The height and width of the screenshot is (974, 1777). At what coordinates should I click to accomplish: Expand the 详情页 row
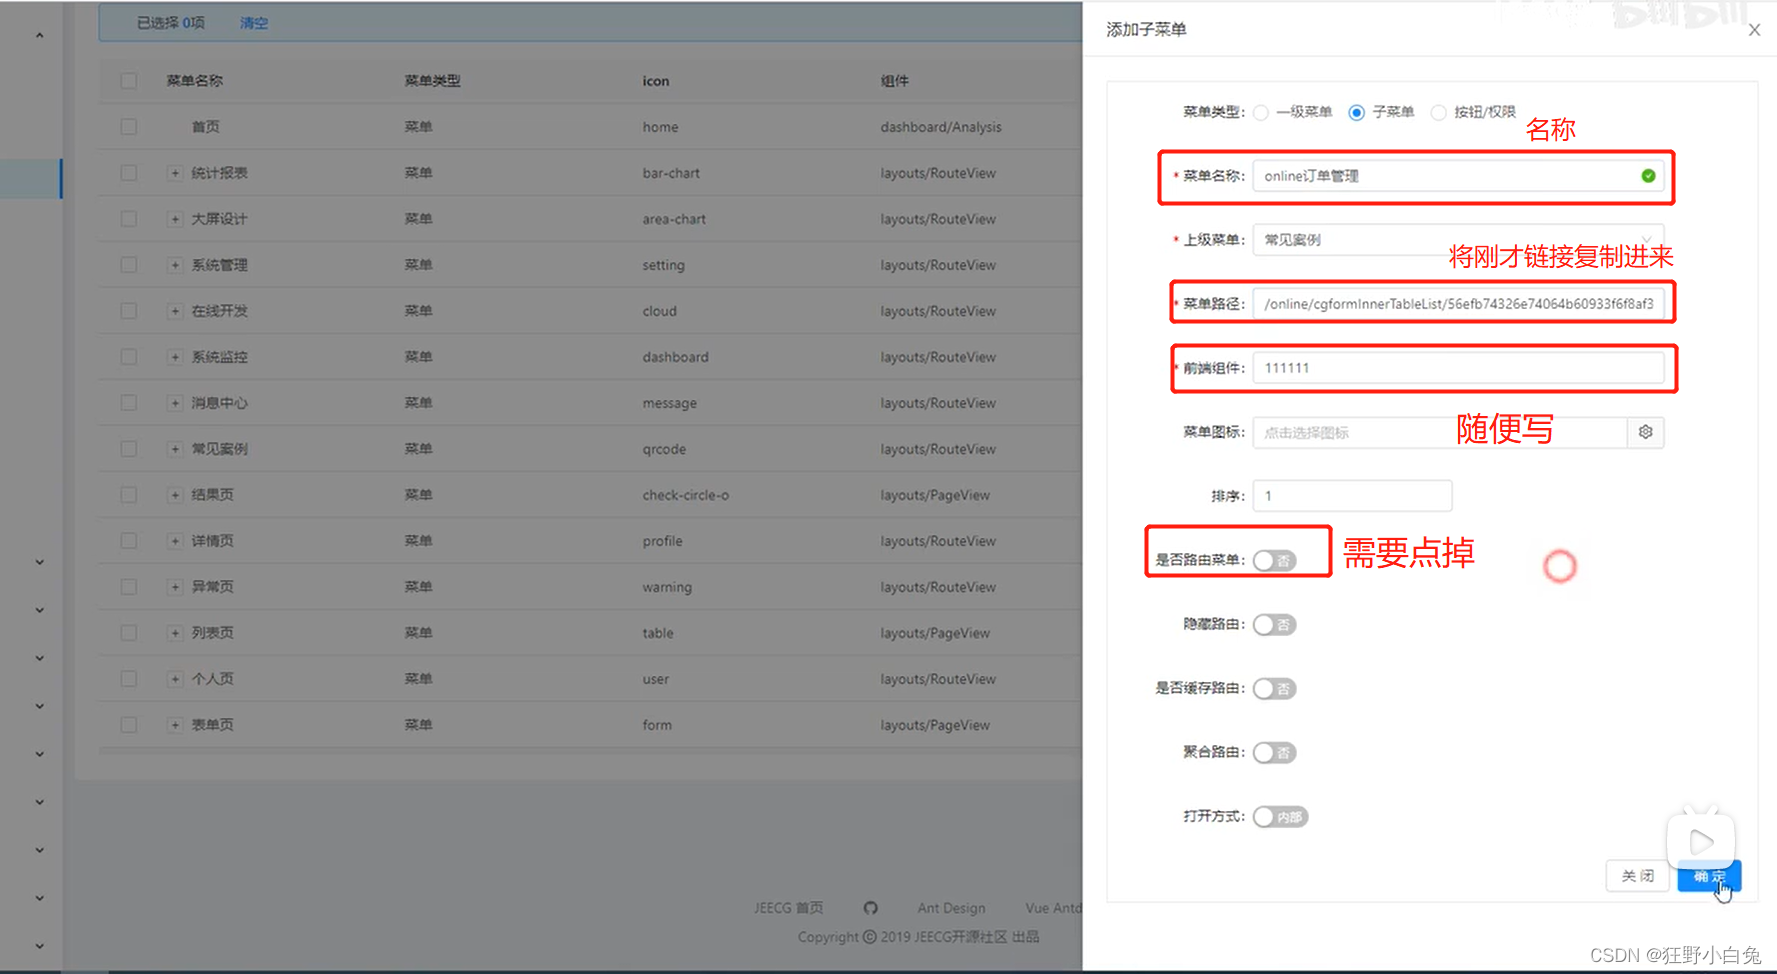[175, 541]
